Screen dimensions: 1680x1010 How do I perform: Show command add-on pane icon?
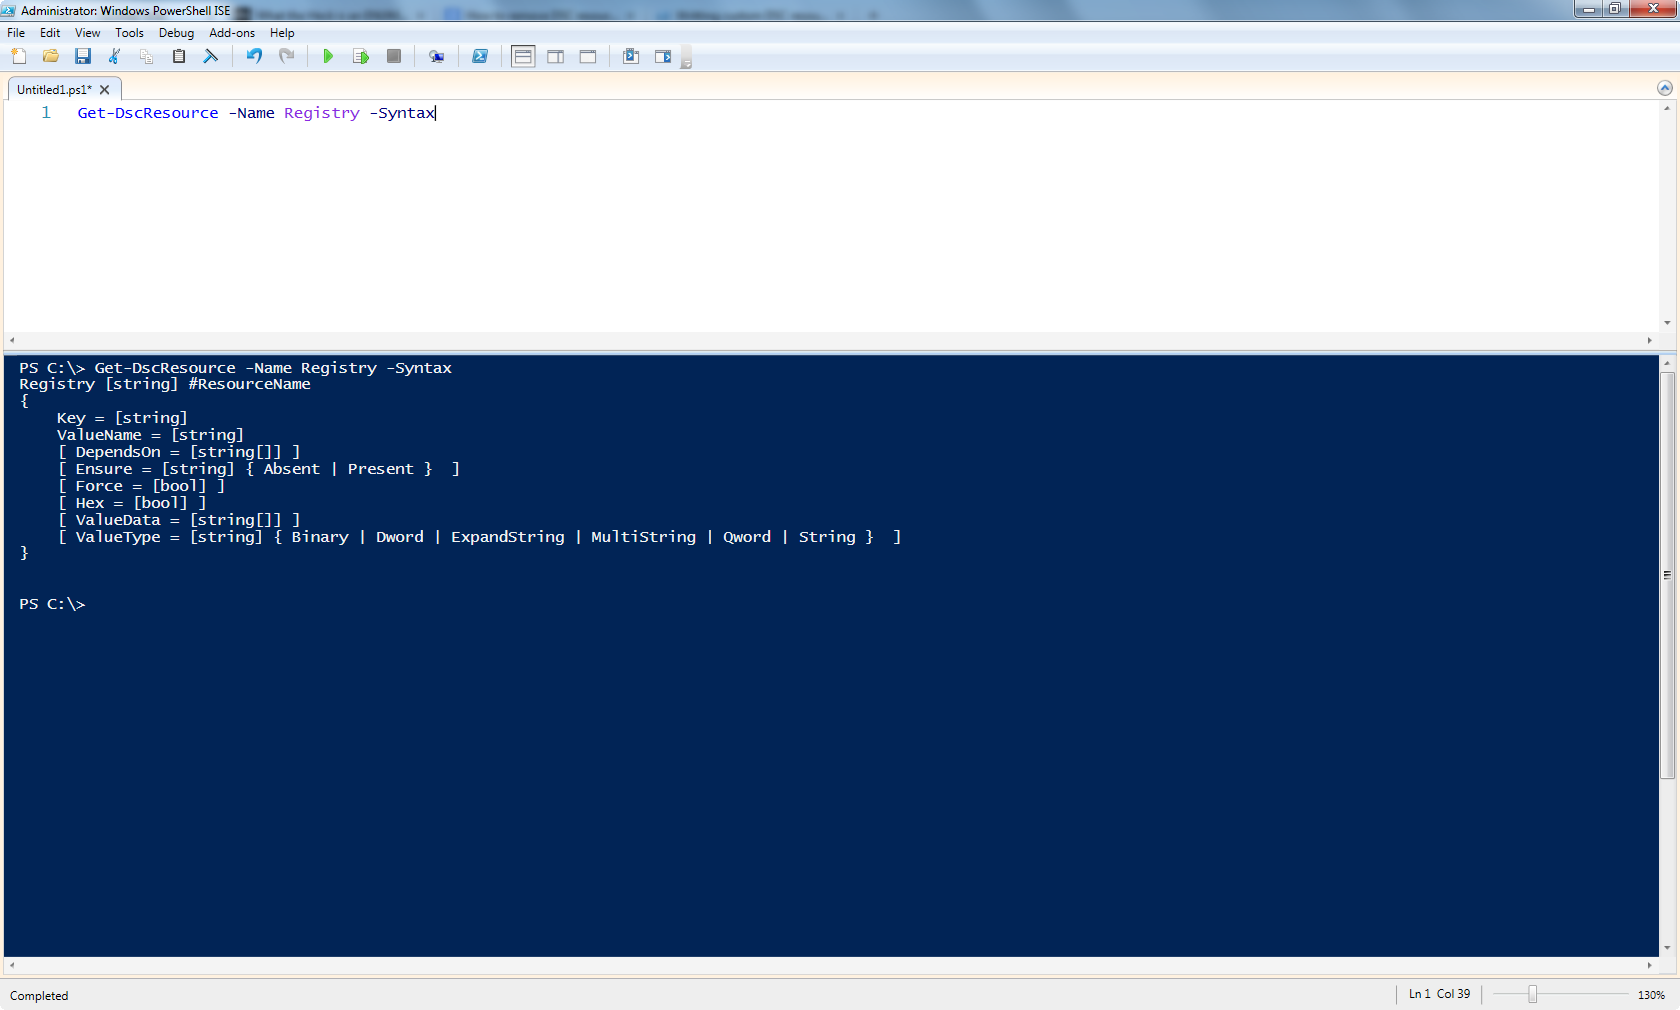coord(663,57)
